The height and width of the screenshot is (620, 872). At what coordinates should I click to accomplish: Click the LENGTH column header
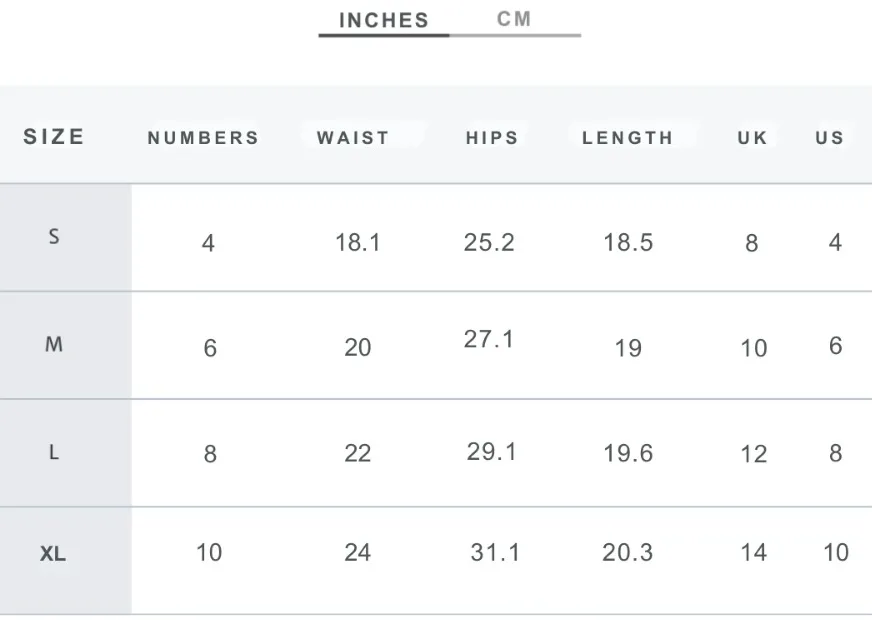pyautogui.click(x=628, y=138)
